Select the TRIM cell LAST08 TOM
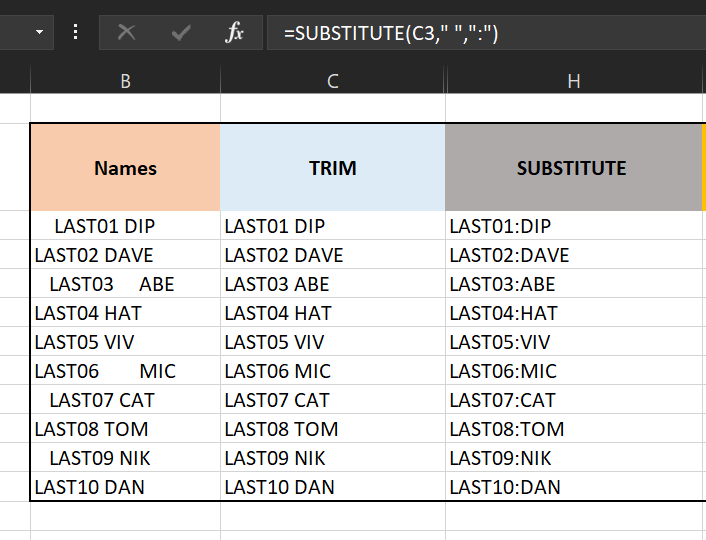 [x=332, y=430]
